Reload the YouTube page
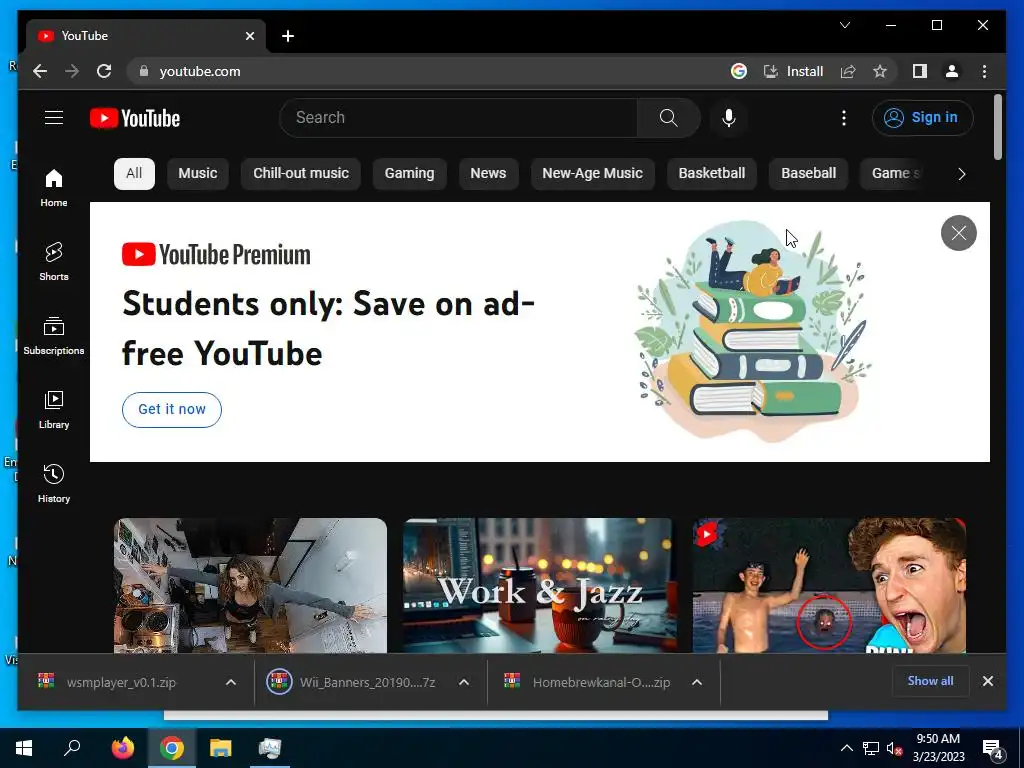This screenshot has width=1024, height=768. coord(104,71)
